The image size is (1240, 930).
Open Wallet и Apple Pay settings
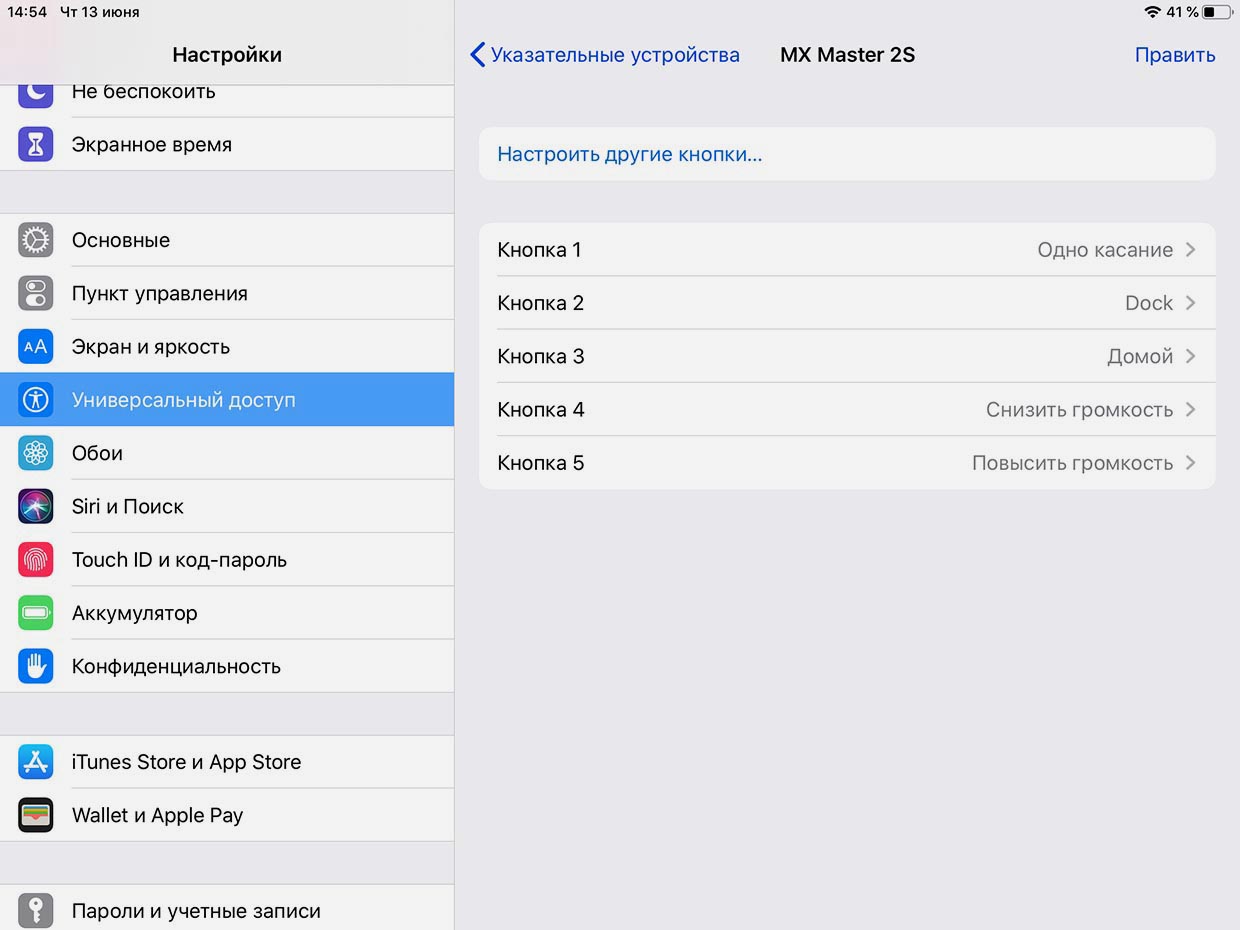pos(157,815)
